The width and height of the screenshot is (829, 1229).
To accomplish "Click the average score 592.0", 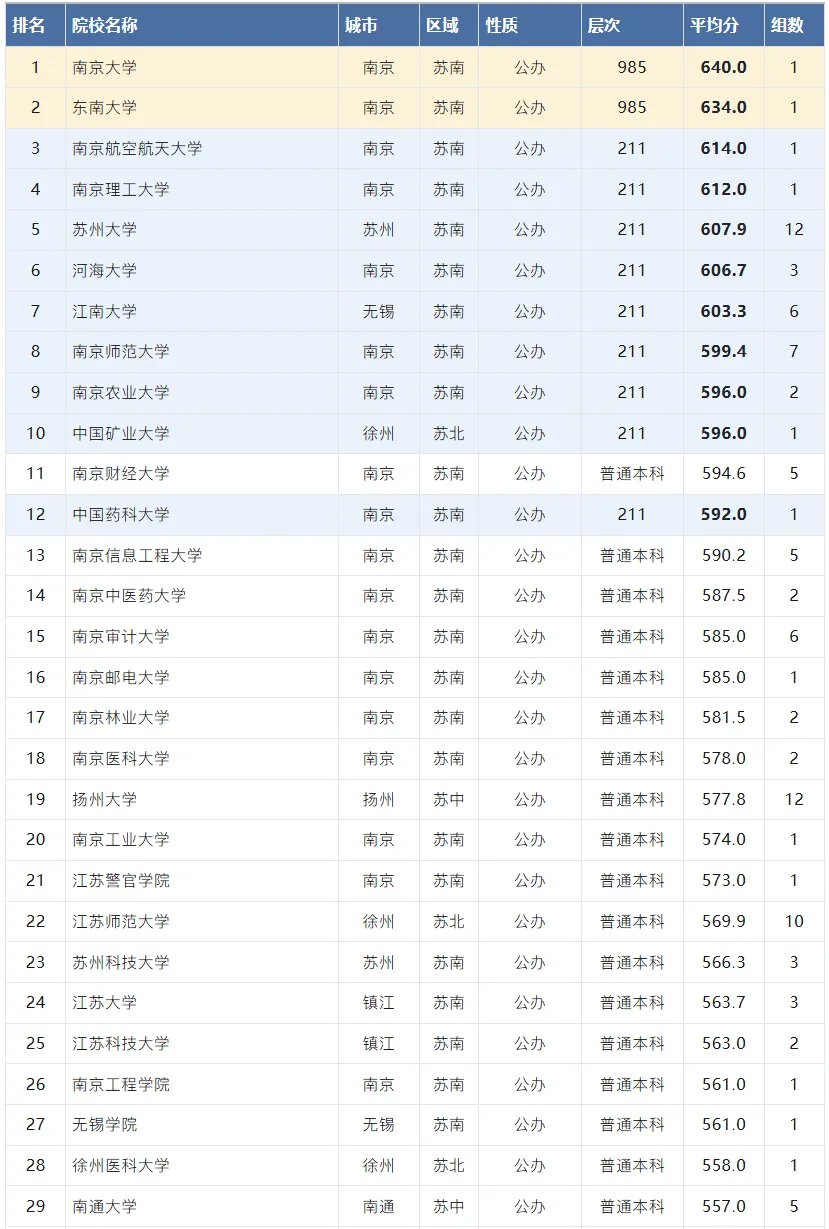I will (x=724, y=515).
